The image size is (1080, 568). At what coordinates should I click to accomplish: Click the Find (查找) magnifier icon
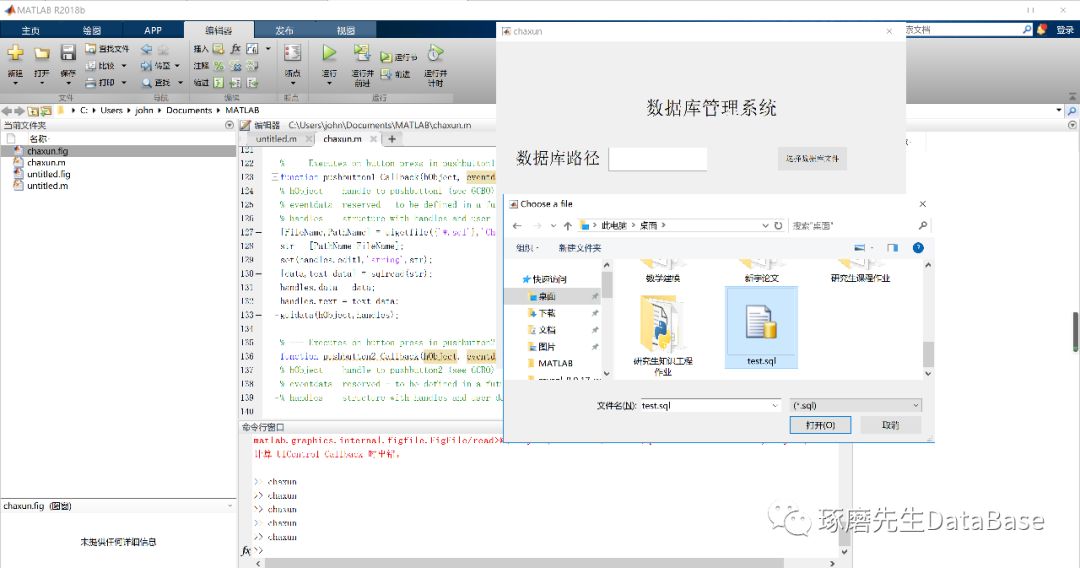click(x=147, y=83)
